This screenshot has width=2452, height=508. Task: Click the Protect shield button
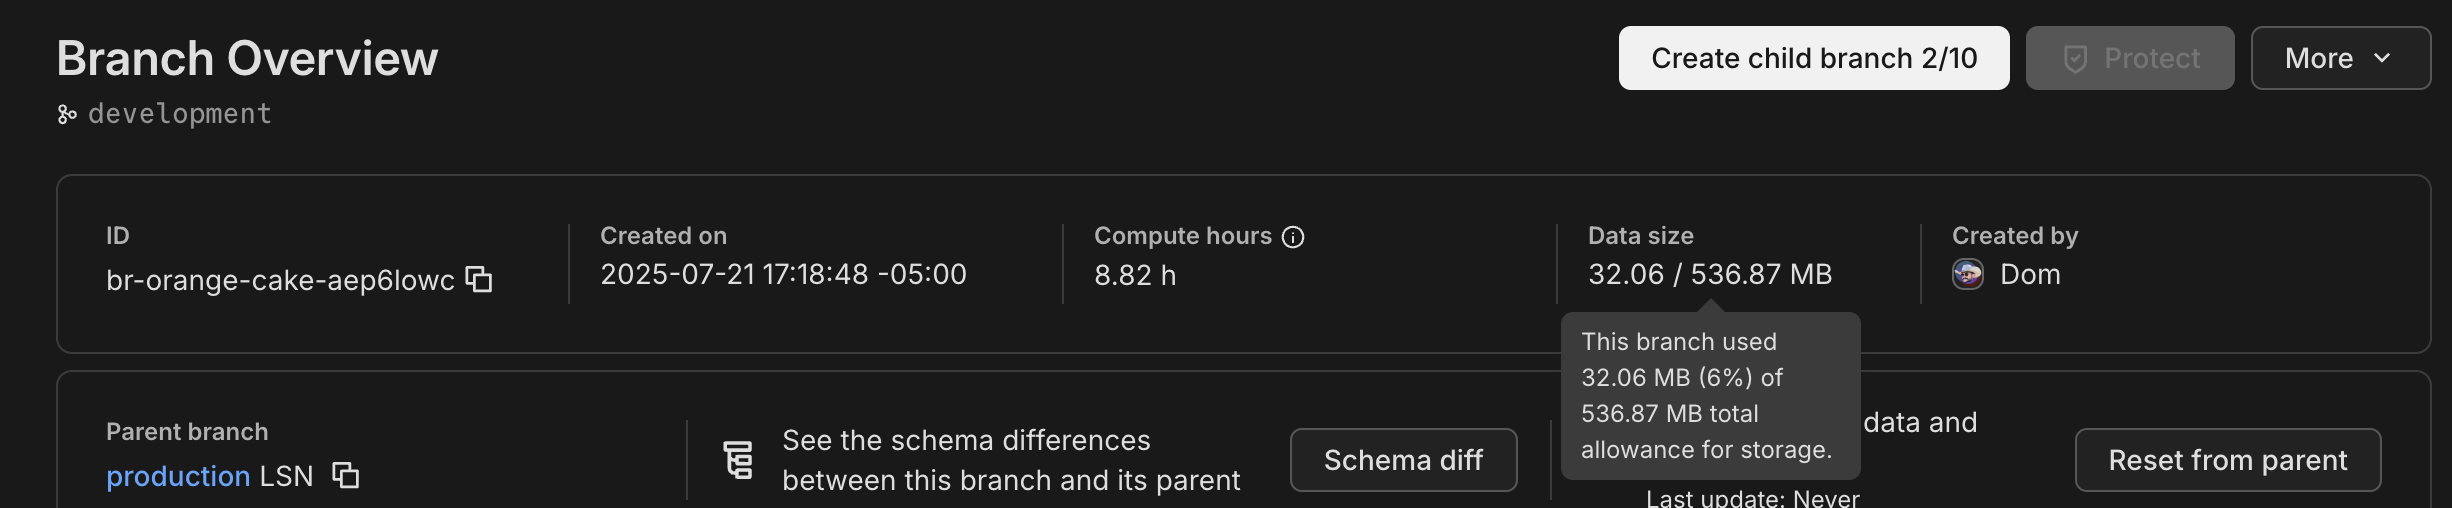point(2129,58)
